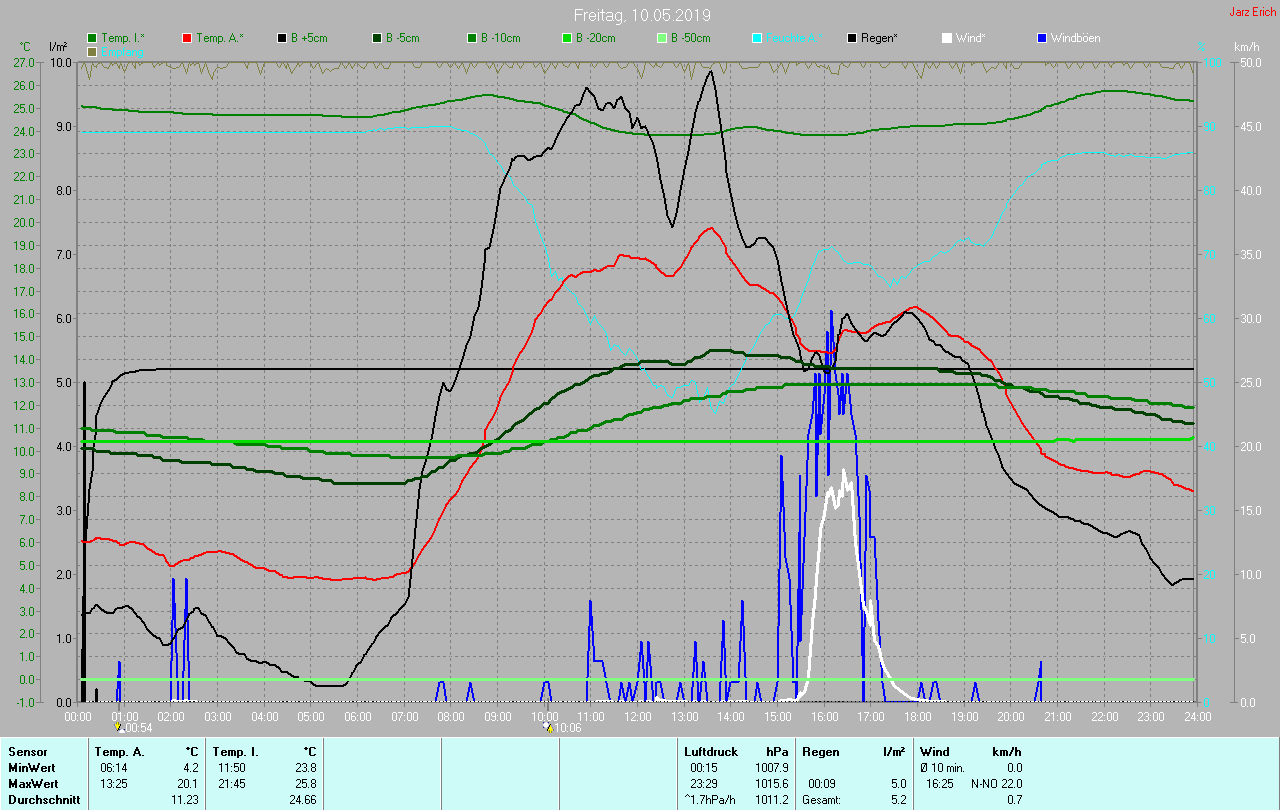Toggle the B +5cm black legend box
The width and height of the screenshot is (1280, 810).
click(x=282, y=38)
